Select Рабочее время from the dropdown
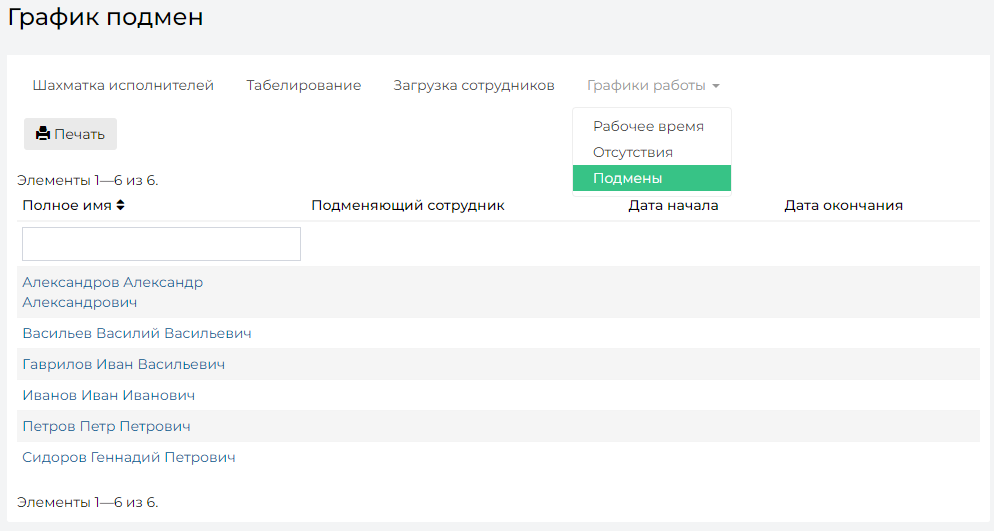This screenshot has height=531, width=994. (649, 126)
